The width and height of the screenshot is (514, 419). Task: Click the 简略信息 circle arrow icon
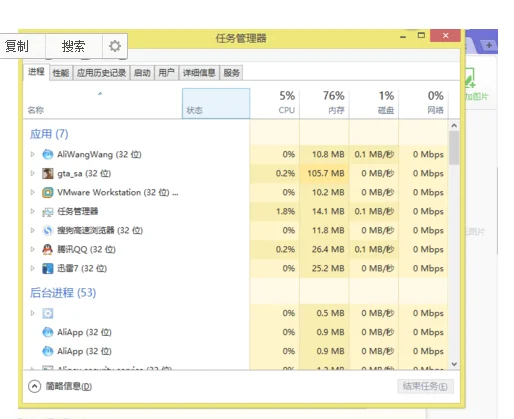[34, 386]
